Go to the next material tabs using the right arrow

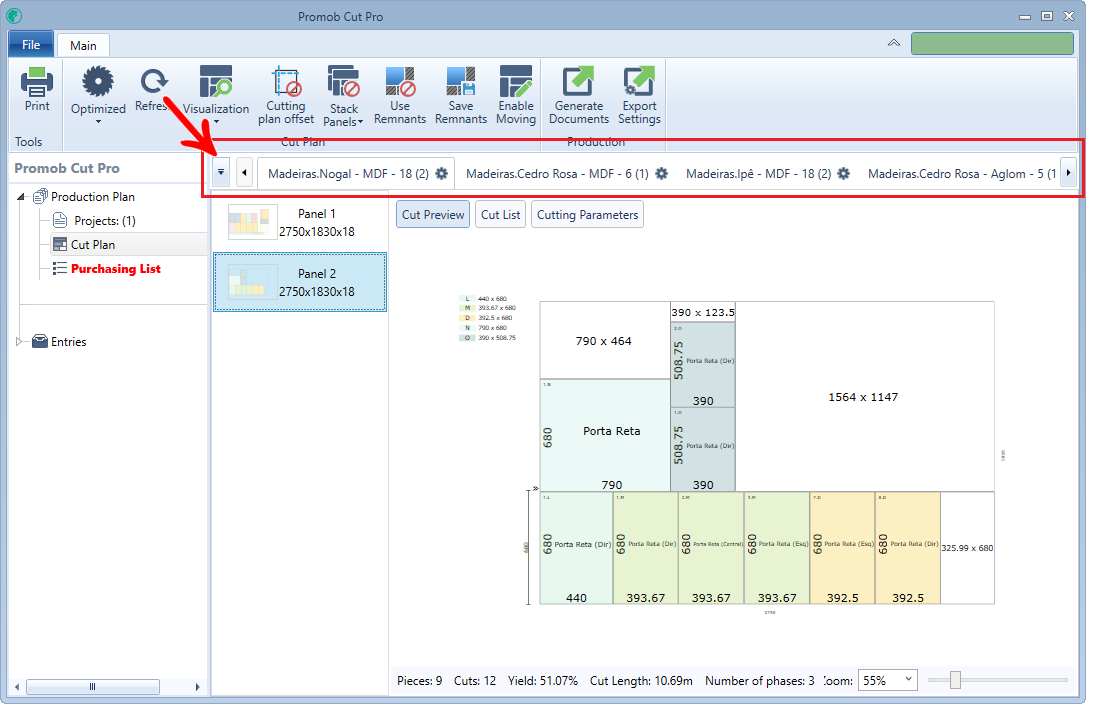point(1068,173)
